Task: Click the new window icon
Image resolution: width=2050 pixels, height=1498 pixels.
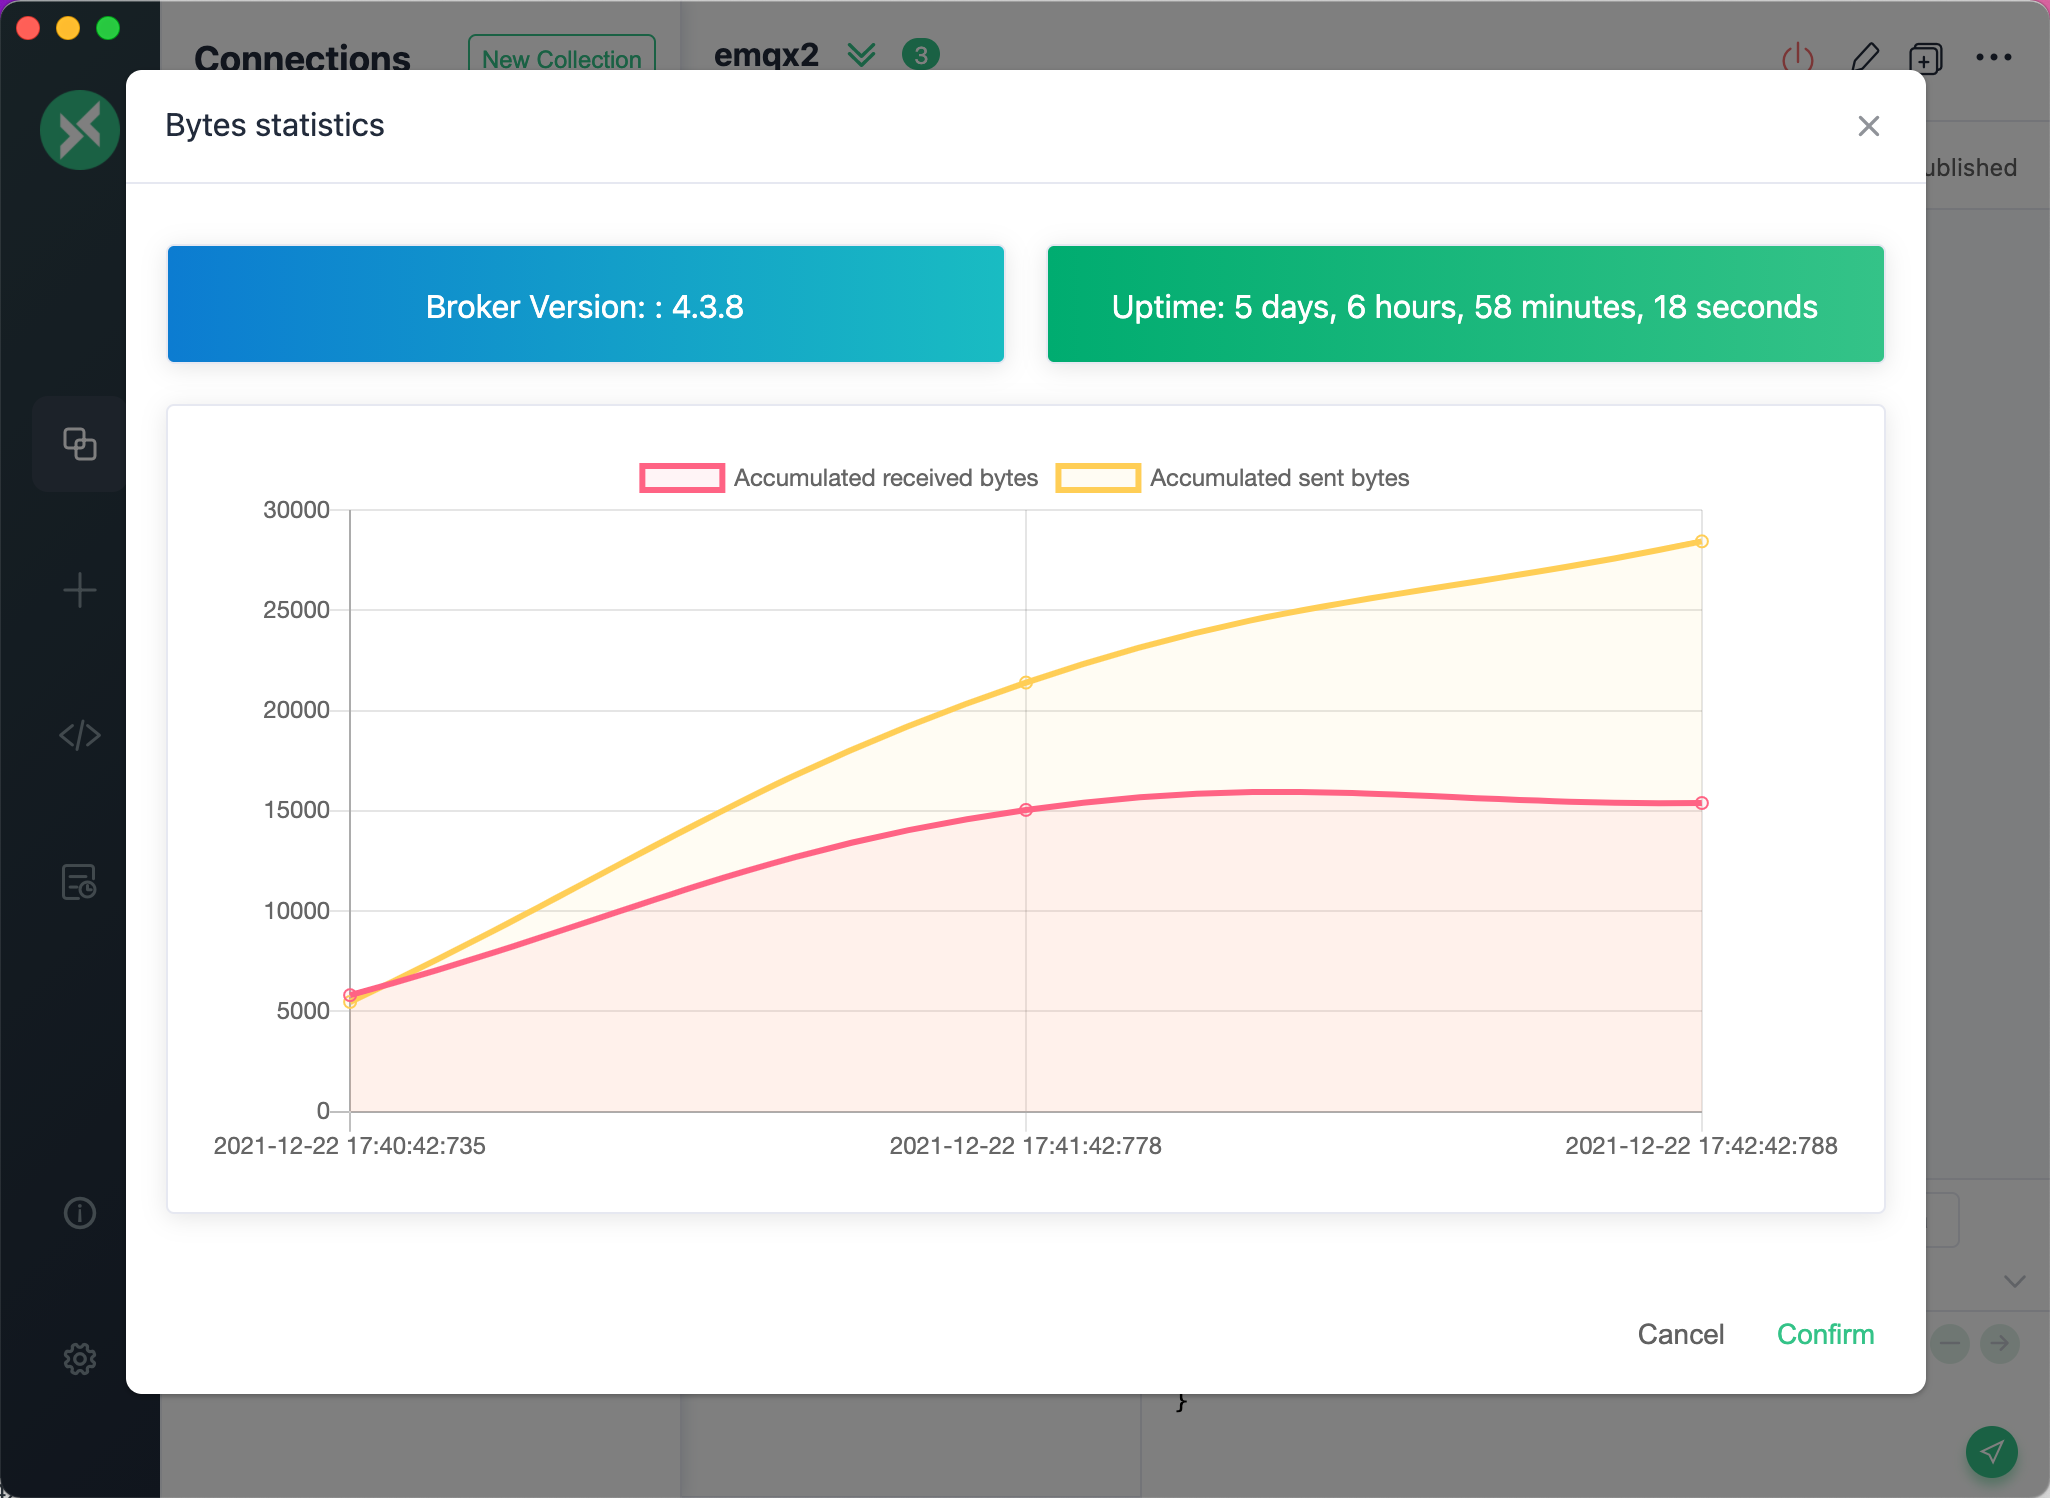Action: coord(1926,57)
